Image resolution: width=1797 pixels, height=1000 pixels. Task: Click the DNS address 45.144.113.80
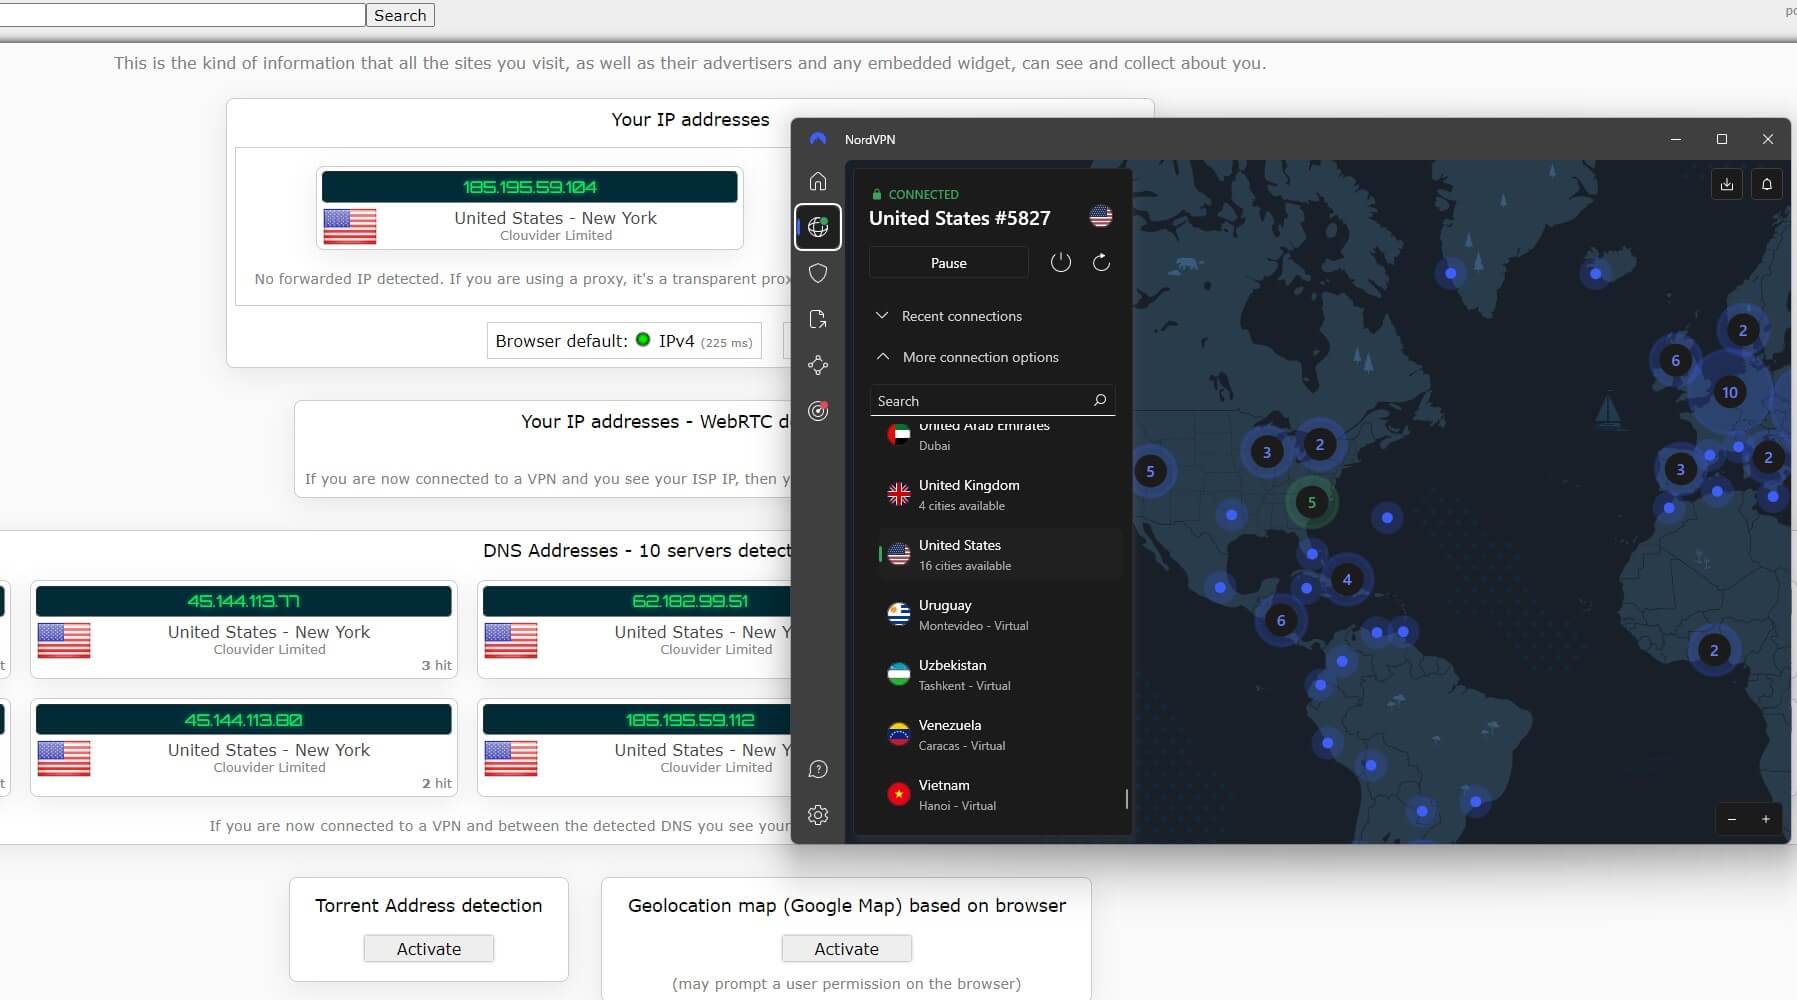coord(244,719)
